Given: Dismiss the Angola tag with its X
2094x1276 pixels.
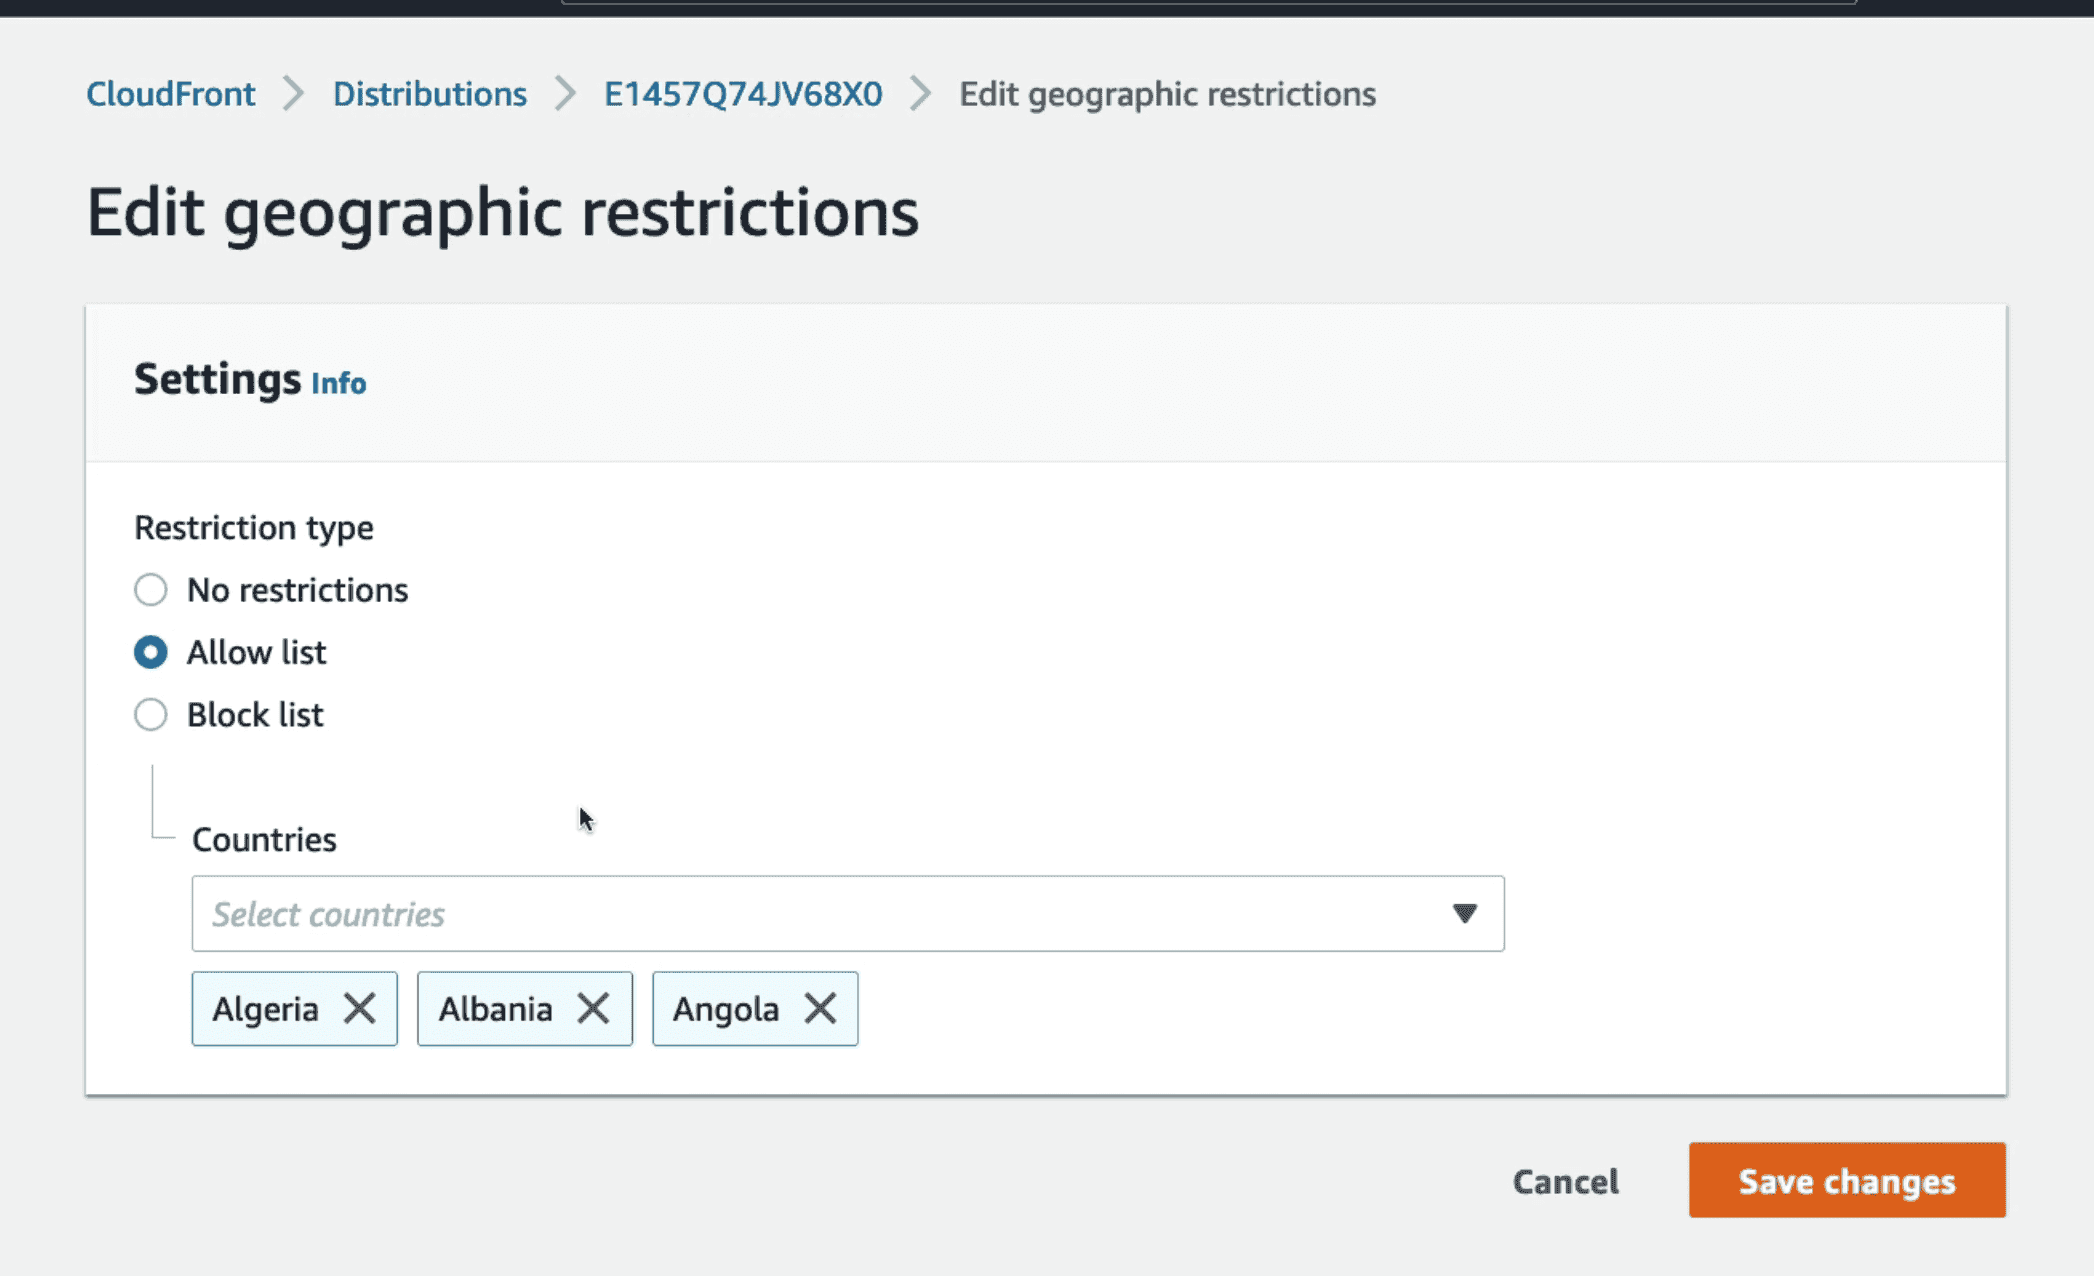Looking at the screenshot, I should coord(820,1008).
